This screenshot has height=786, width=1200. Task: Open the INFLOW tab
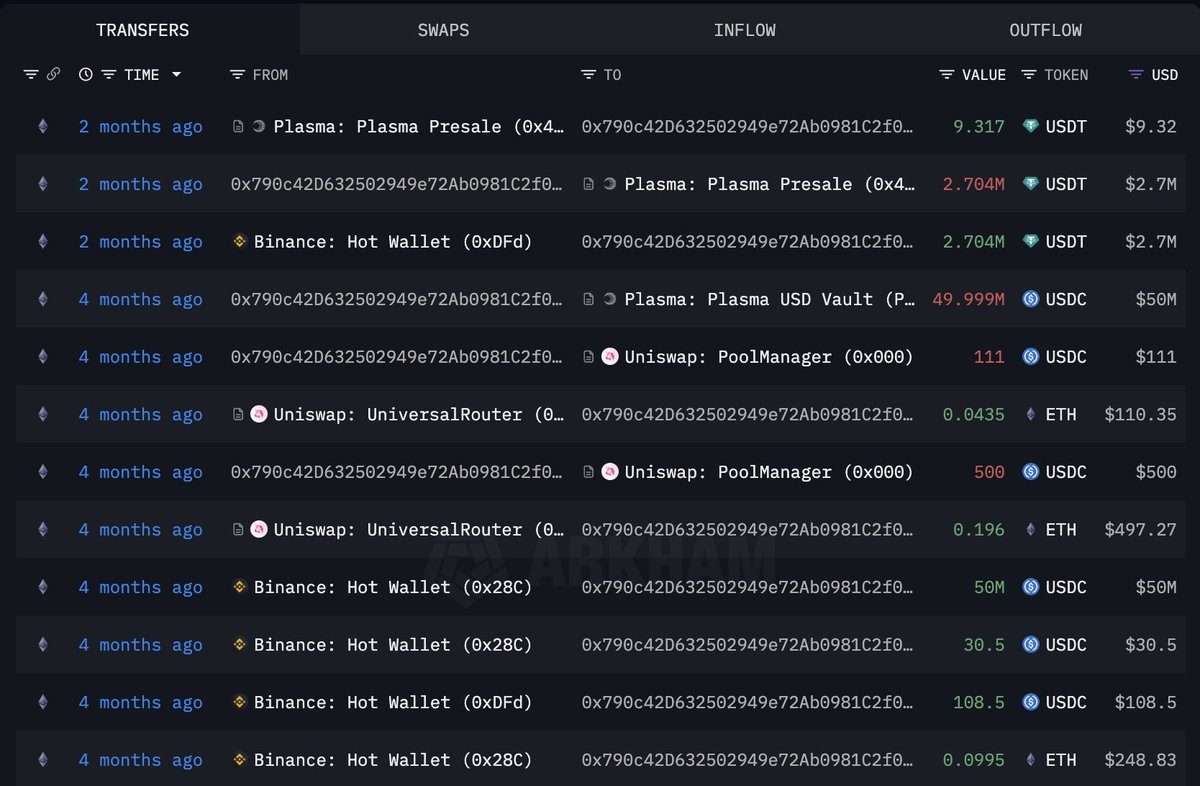tap(744, 30)
